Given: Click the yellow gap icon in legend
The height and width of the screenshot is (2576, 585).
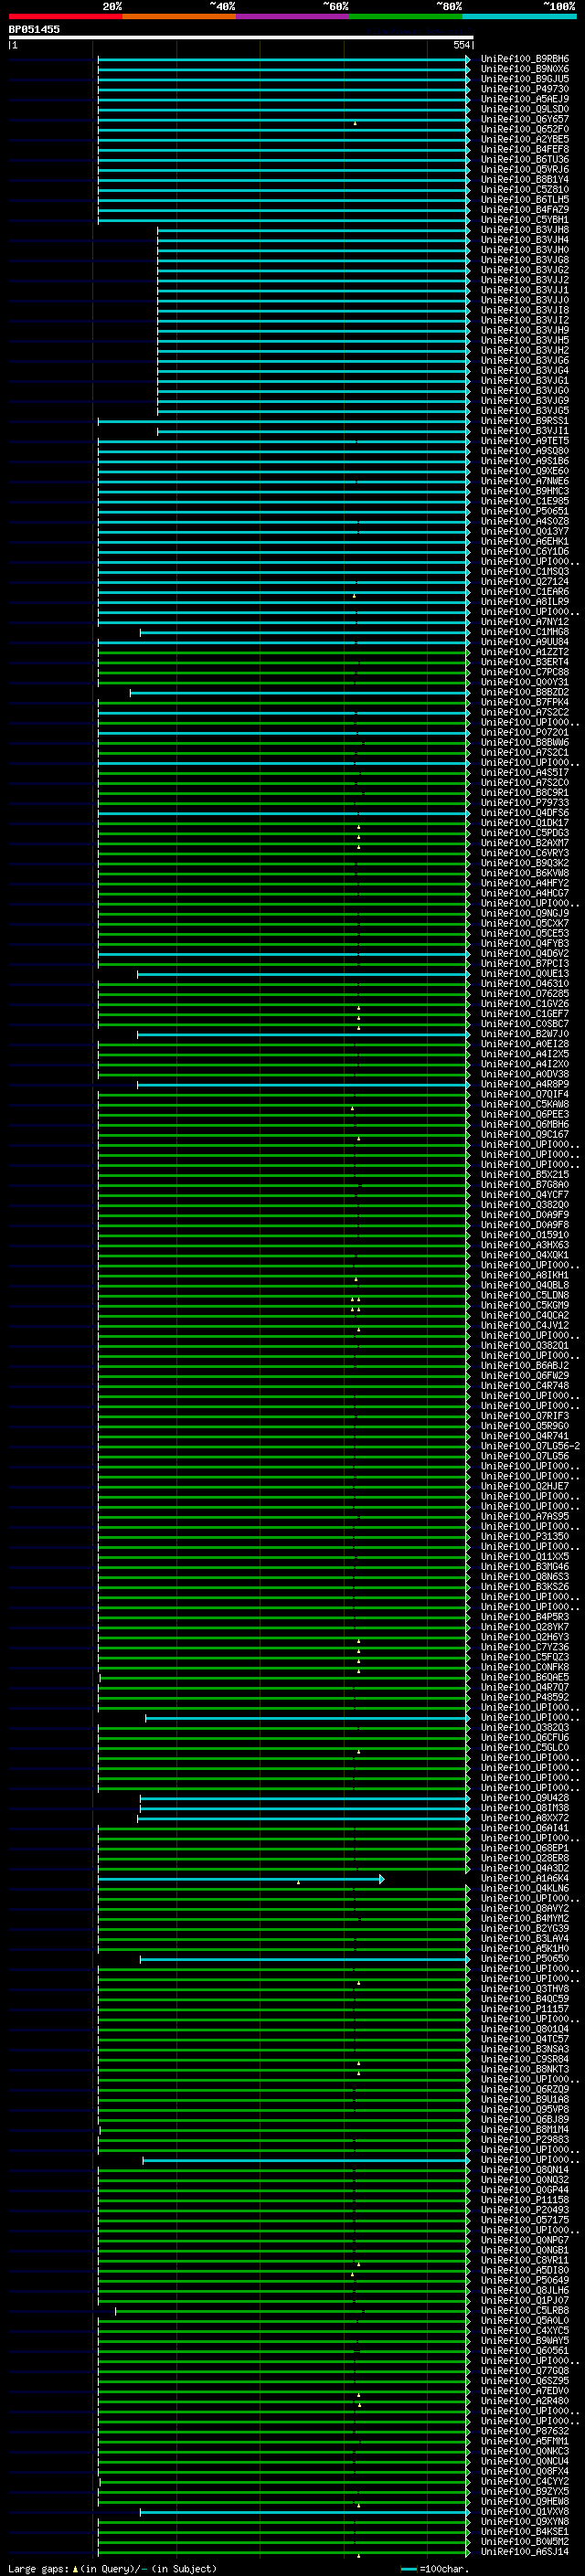Looking at the screenshot, I should point(75,2568).
